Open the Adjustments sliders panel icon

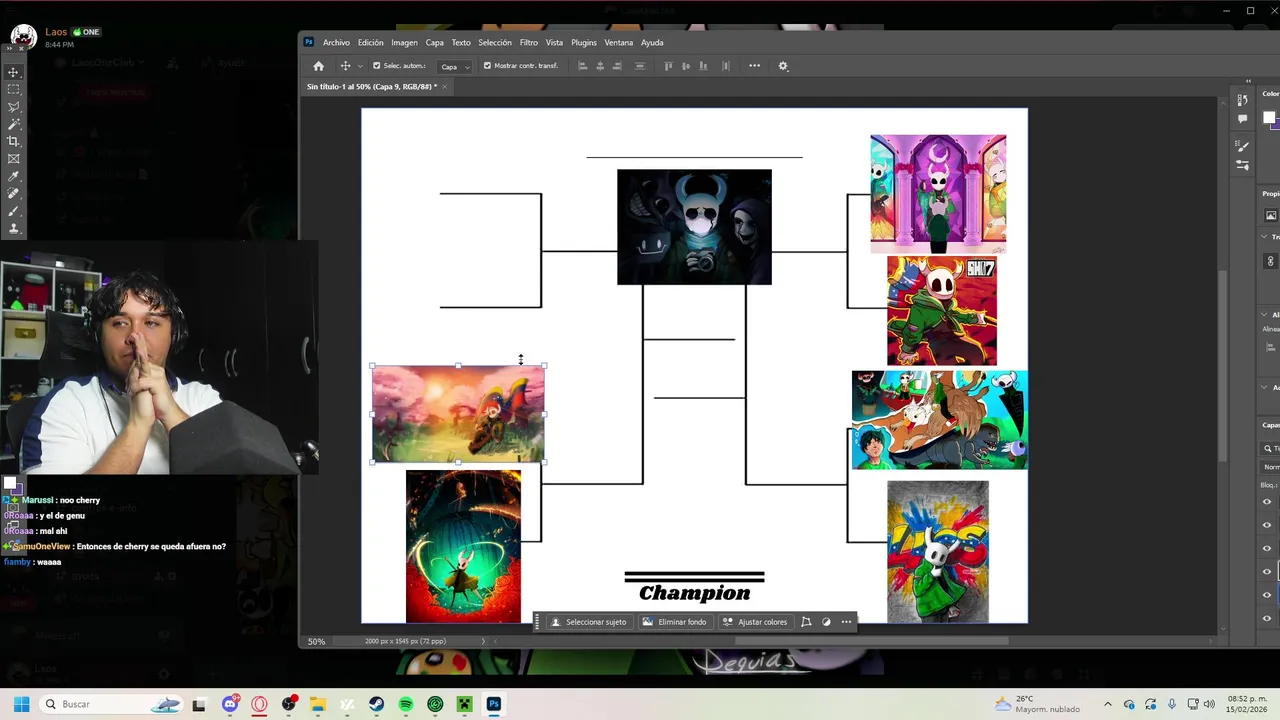point(1242,165)
